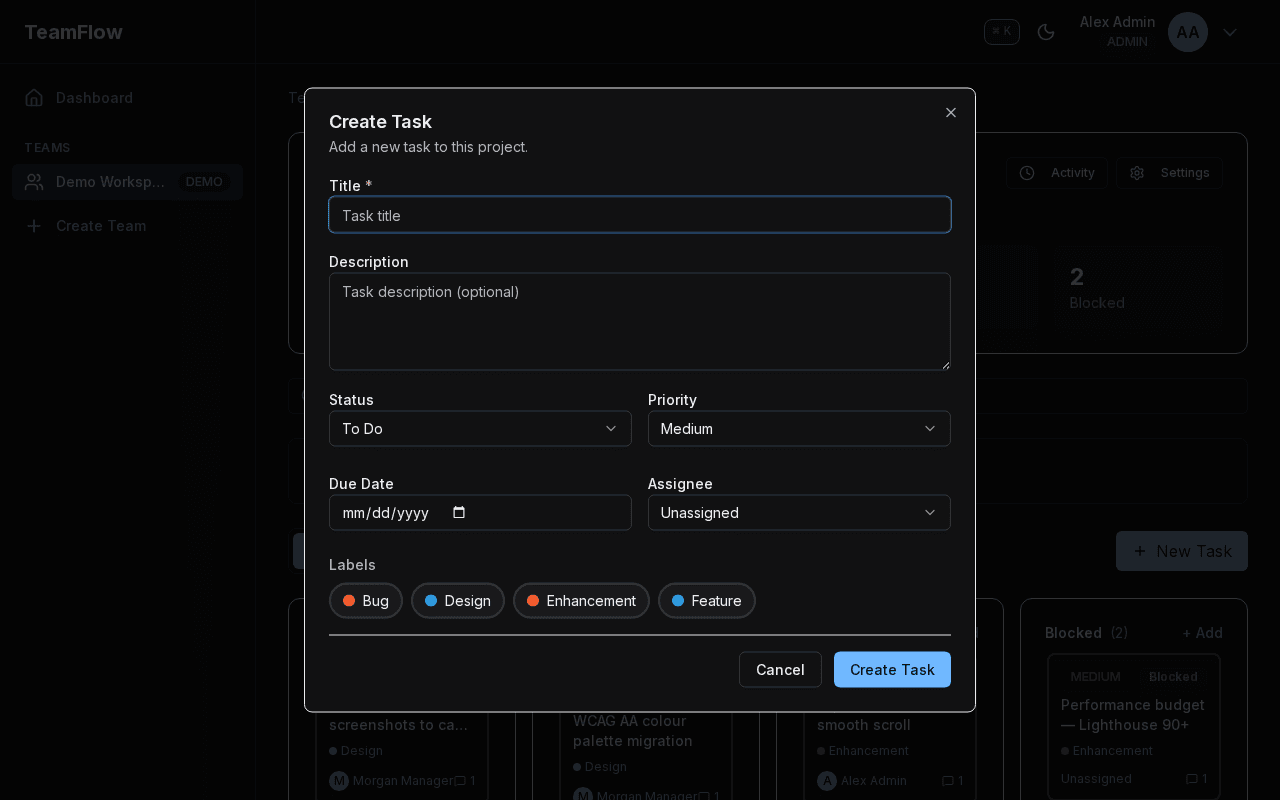Viewport: 1280px width, 800px height.
Task: Toggle dark mode with the moon icon
Action: (1046, 32)
